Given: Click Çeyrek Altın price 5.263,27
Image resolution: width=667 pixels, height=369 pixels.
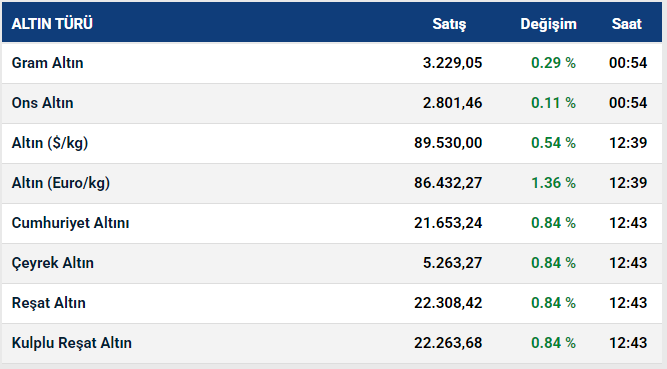Looking at the screenshot, I should (x=453, y=263).
